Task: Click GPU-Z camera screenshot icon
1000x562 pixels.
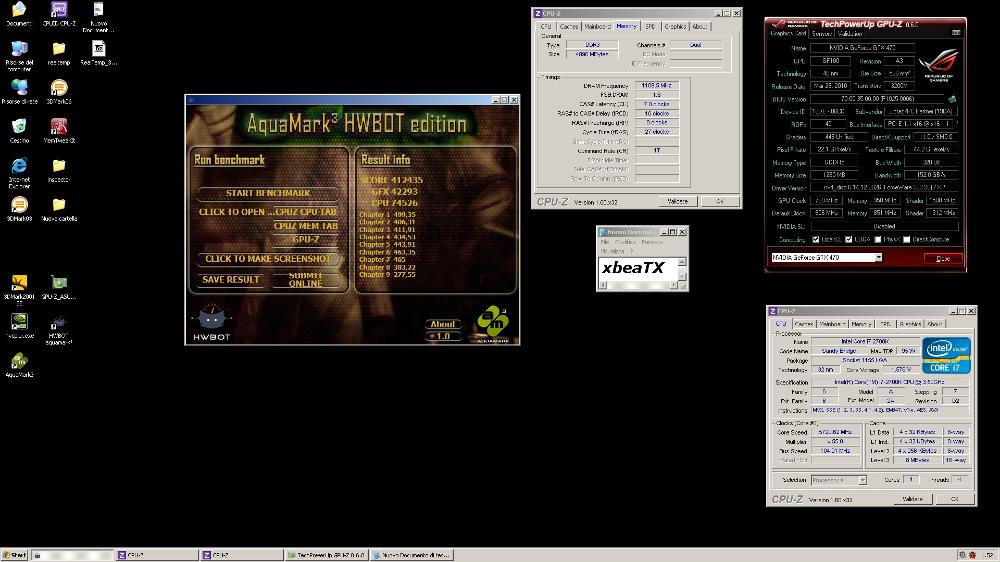Action: pyautogui.click(x=955, y=33)
